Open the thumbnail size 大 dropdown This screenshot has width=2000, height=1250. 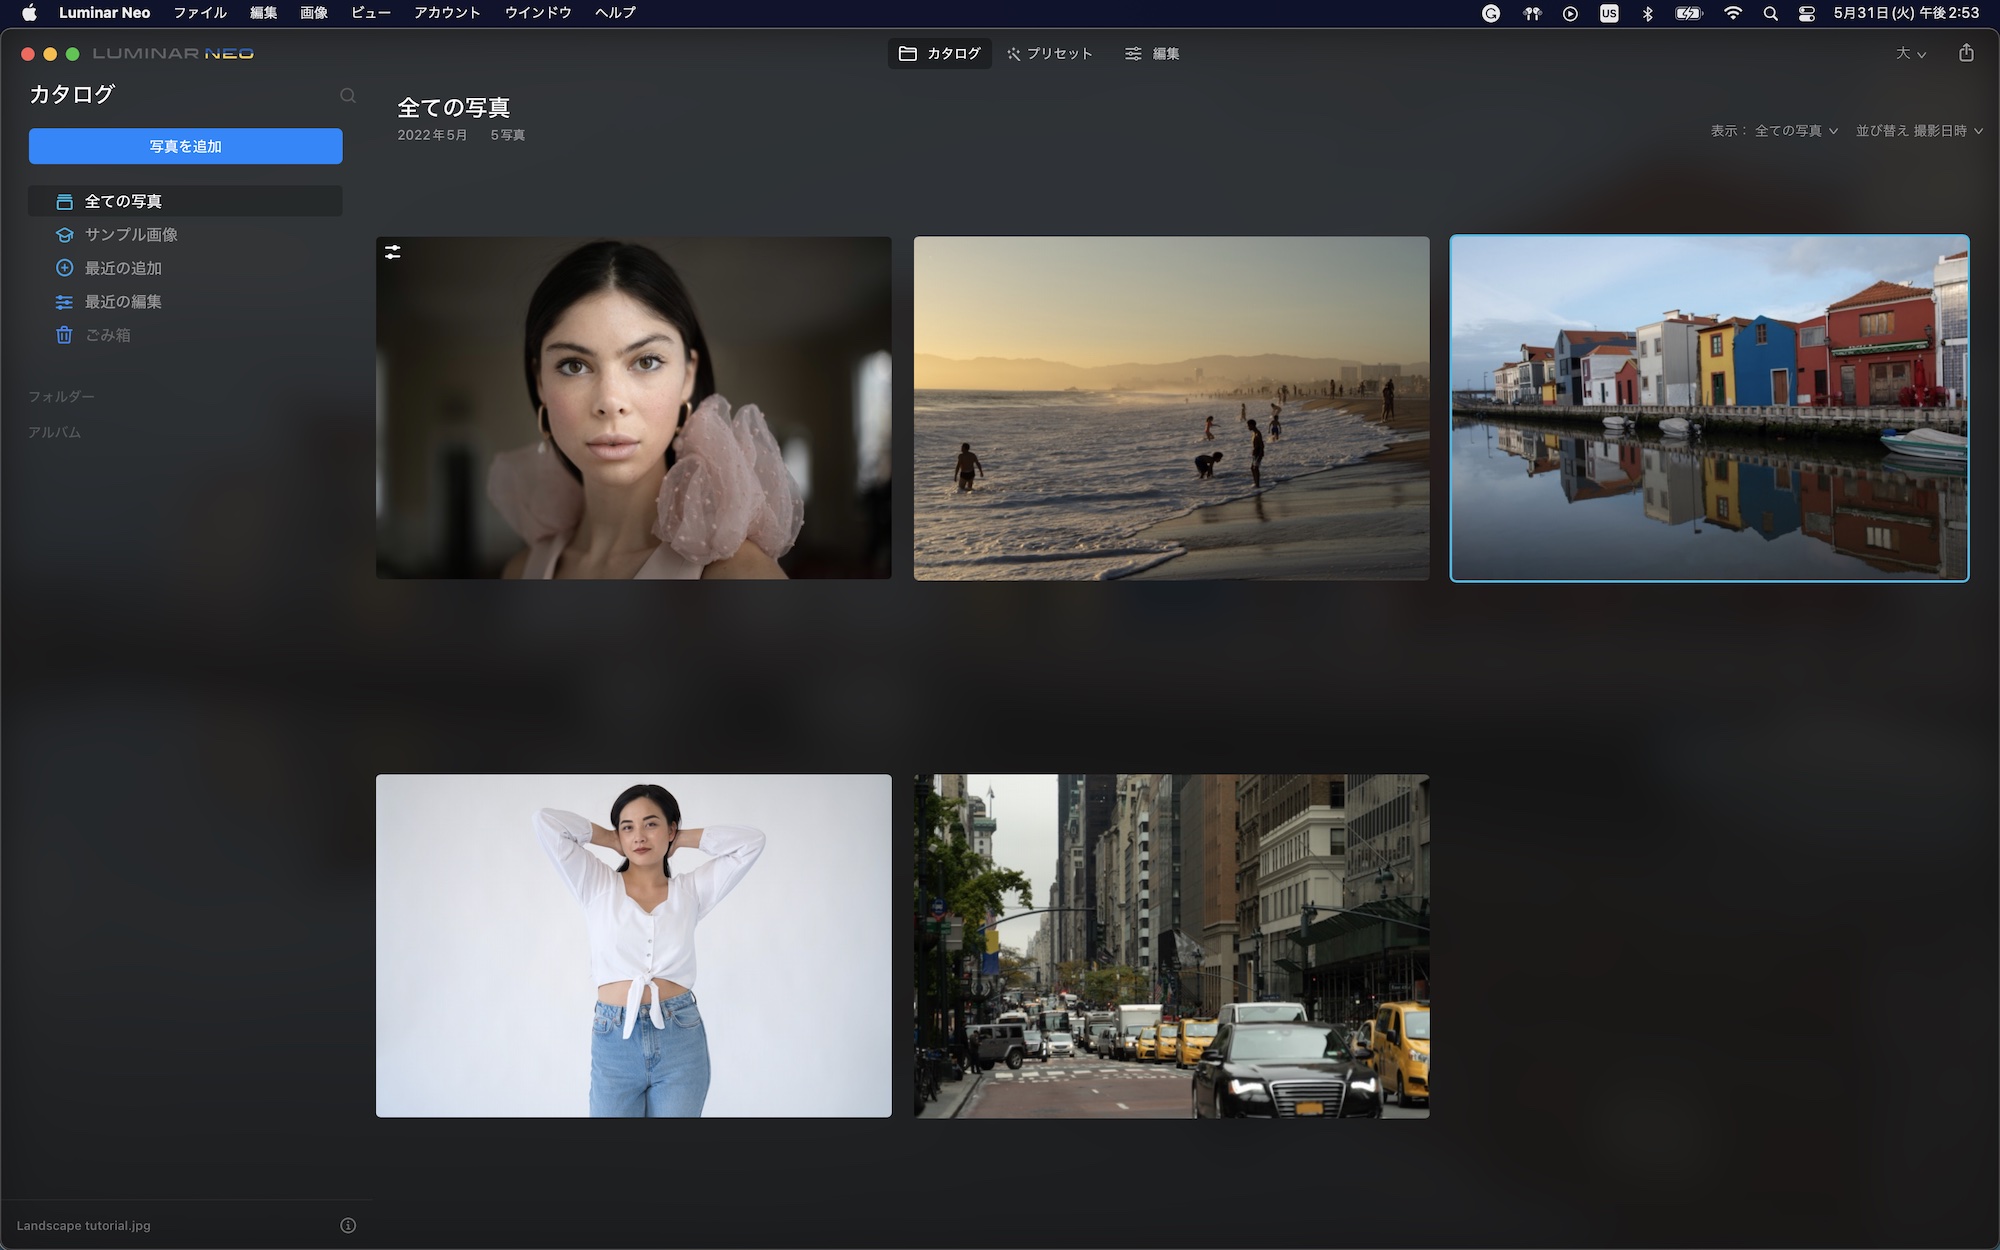[x=1910, y=53]
